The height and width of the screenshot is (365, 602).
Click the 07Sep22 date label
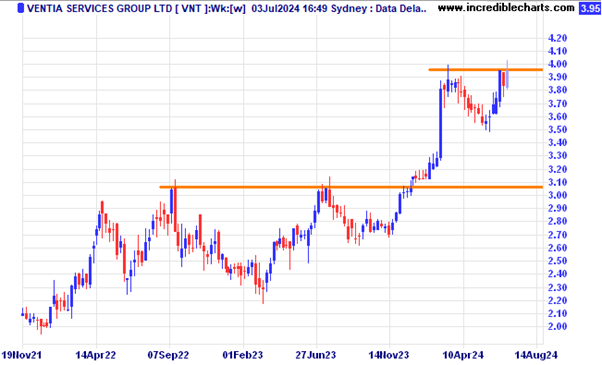click(x=169, y=355)
